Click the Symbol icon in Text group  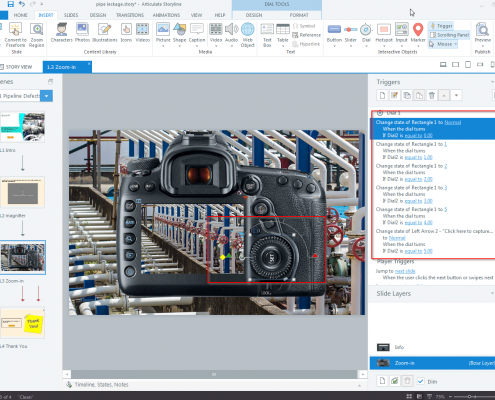pyautogui.click(x=296, y=26)
